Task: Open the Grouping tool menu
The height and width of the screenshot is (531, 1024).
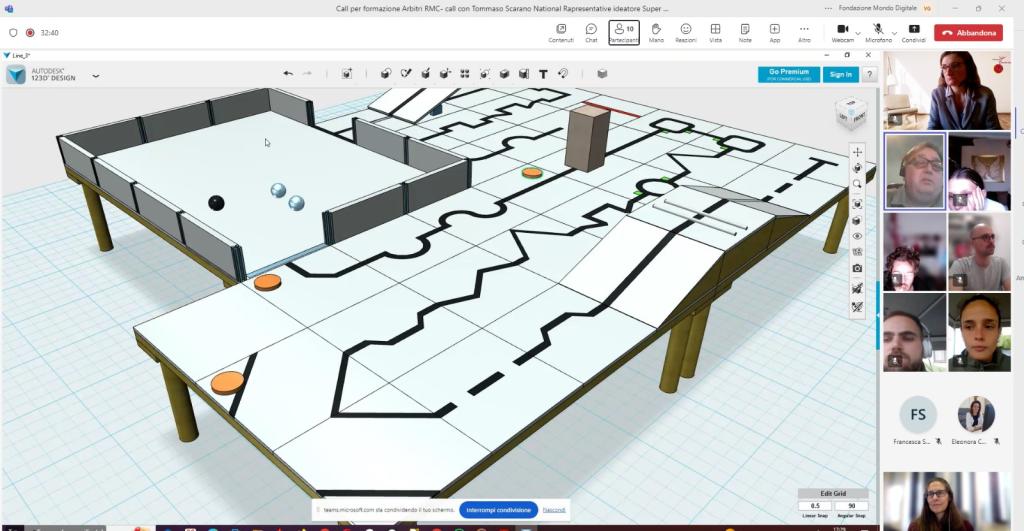Action: coord(485,74)
